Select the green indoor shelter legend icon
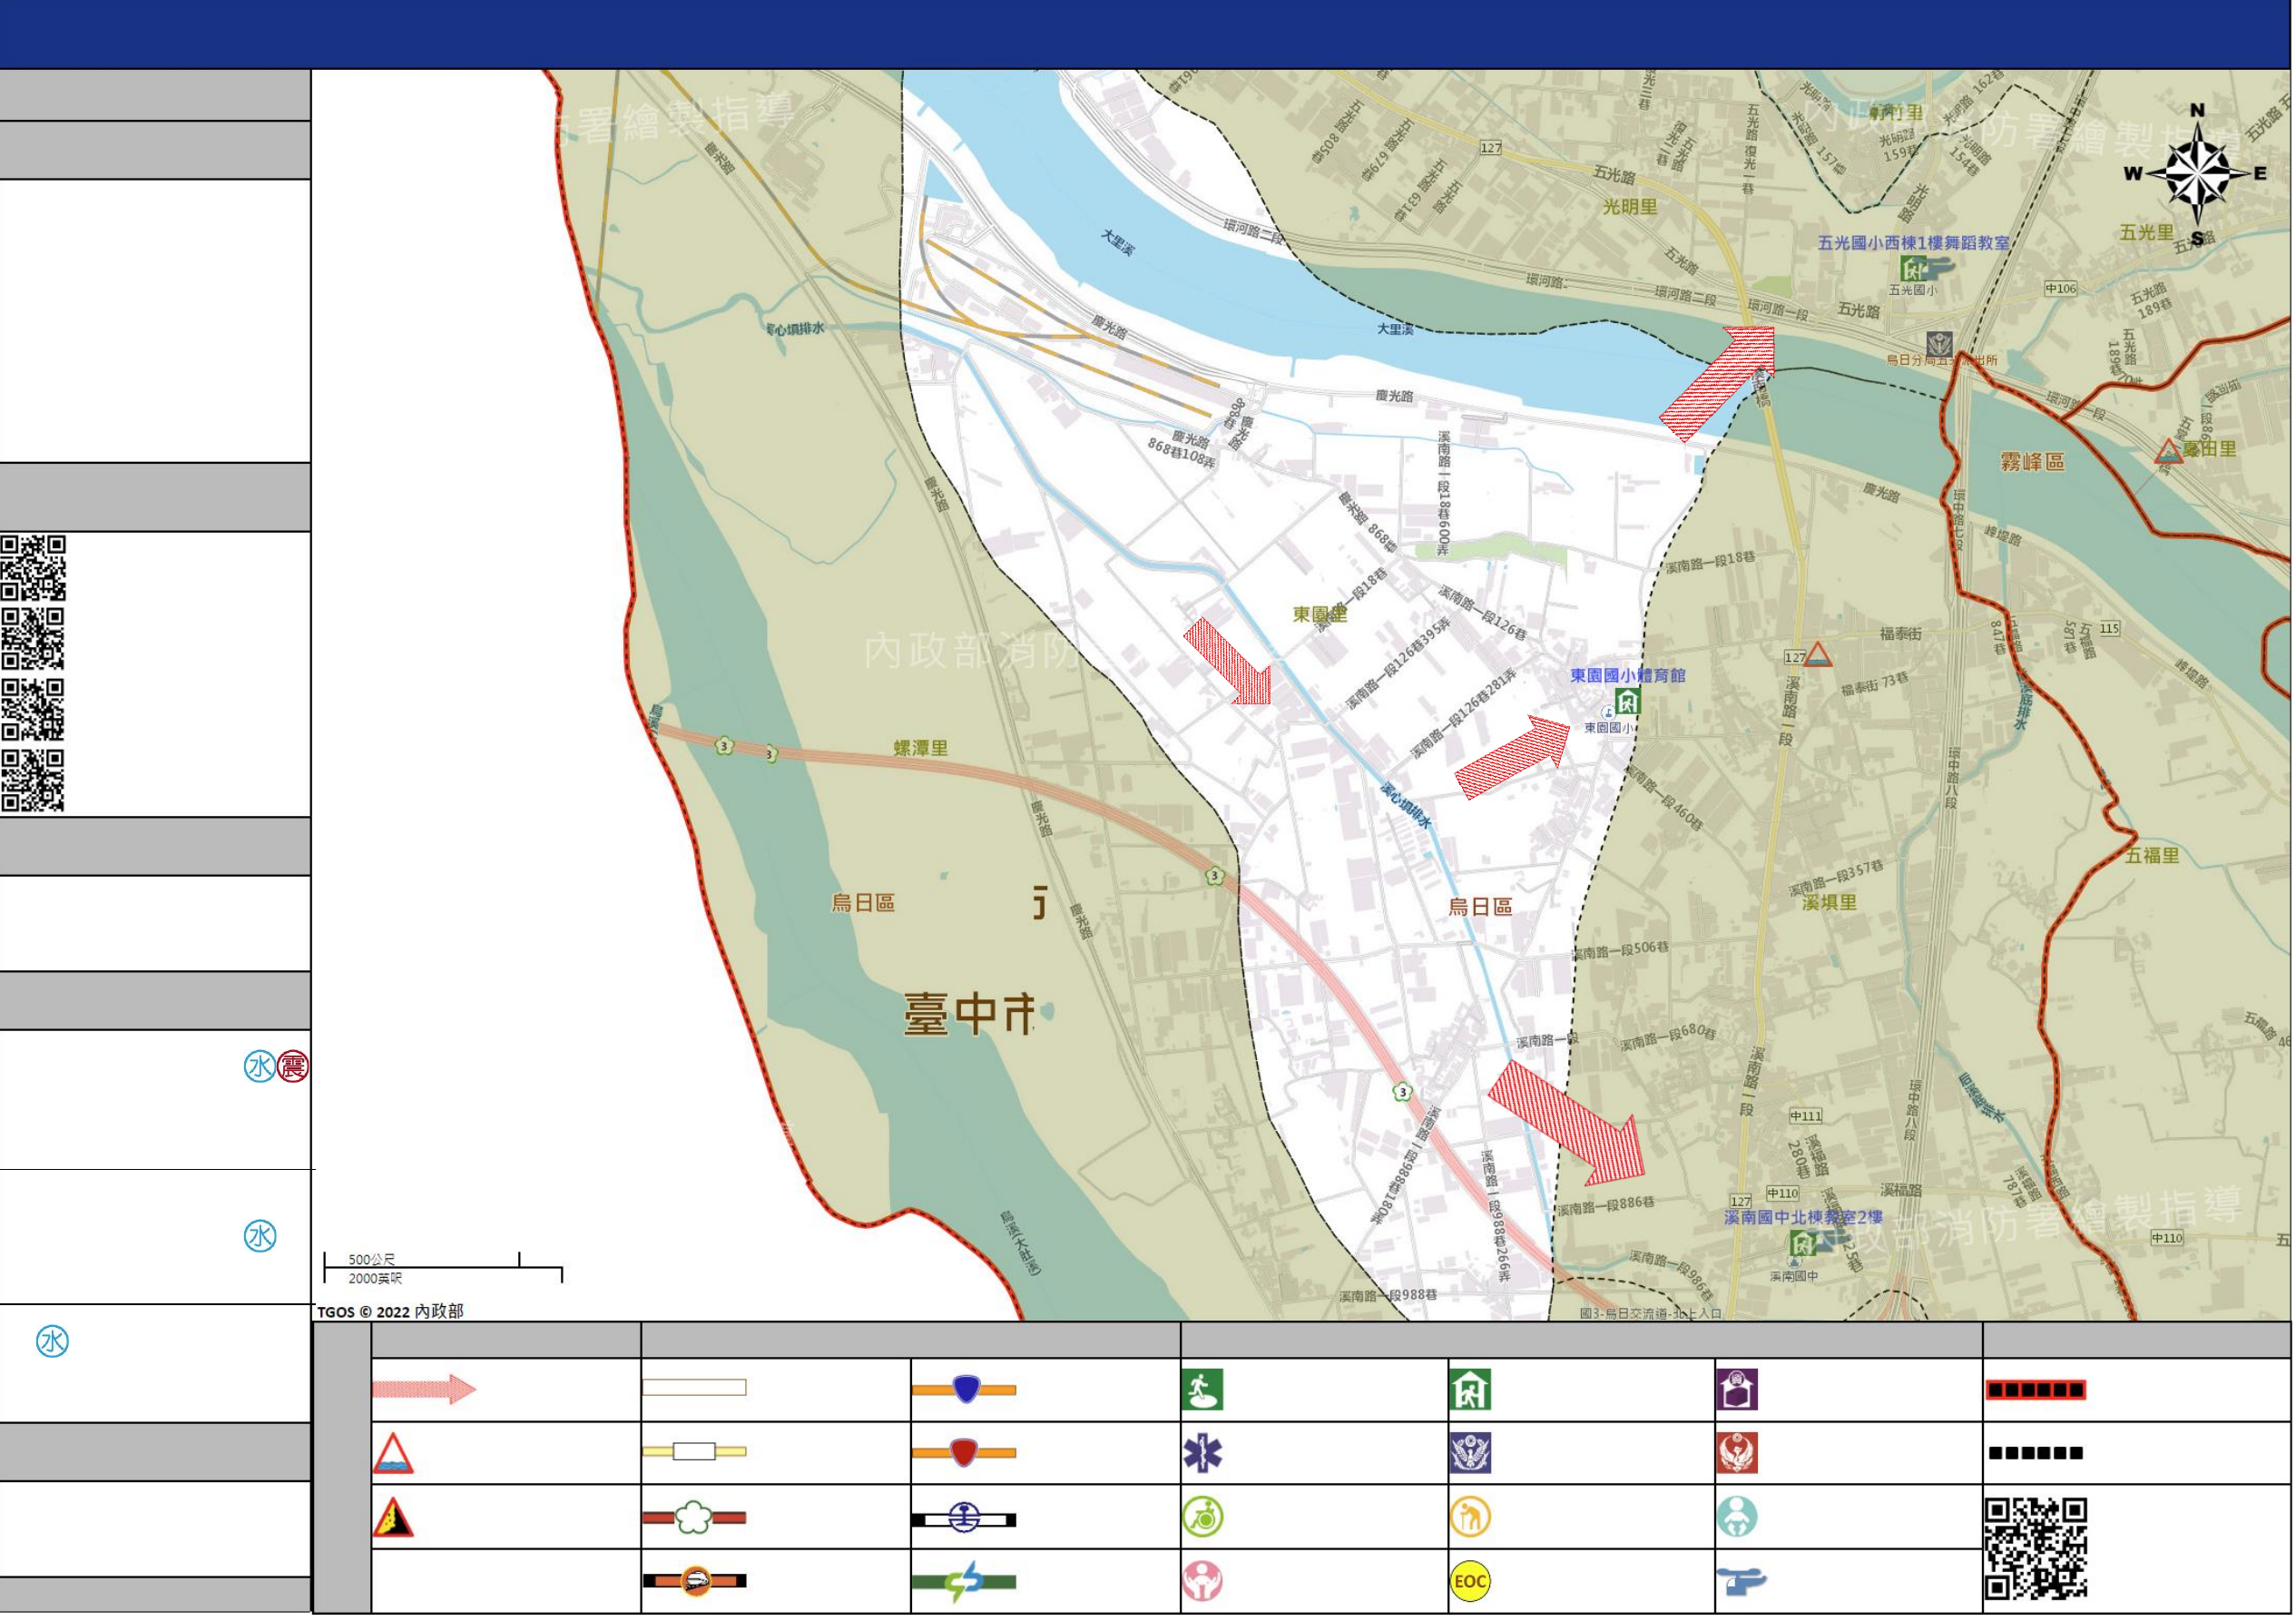 tap(1470, 1390)
